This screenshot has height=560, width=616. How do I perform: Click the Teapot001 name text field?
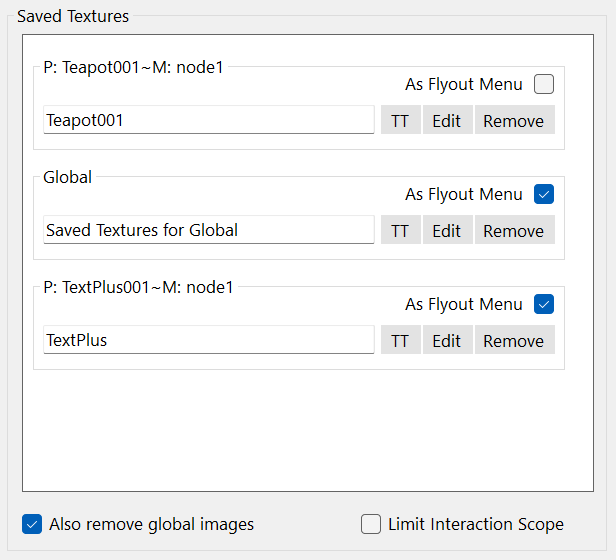[x=208, y=121]
